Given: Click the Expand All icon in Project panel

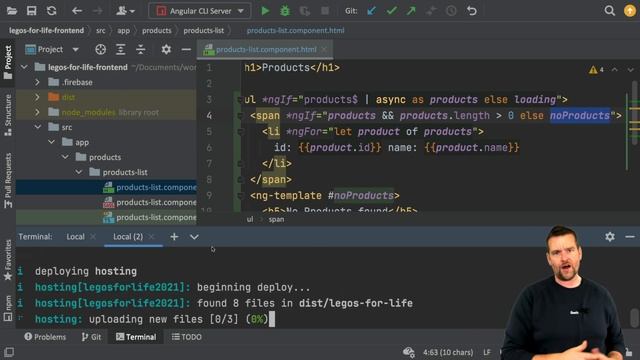Looking at the screenshot, I should pos(120,49).
